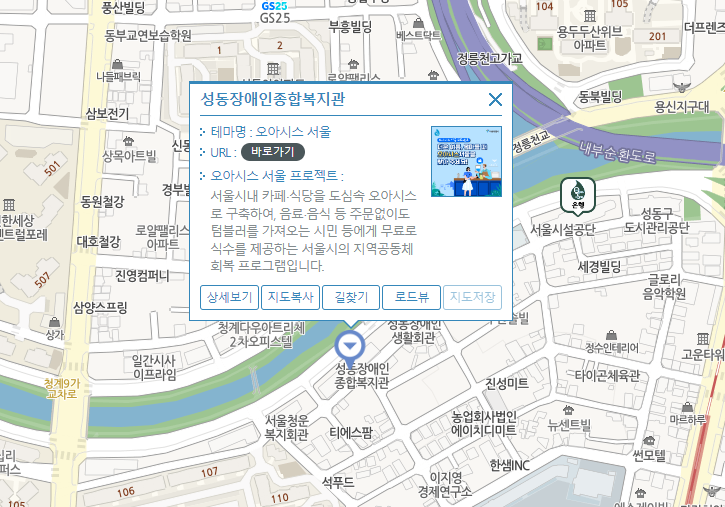Click the 삼보전기 label
This screenshot has width=725, height=507.
point(107,114)
